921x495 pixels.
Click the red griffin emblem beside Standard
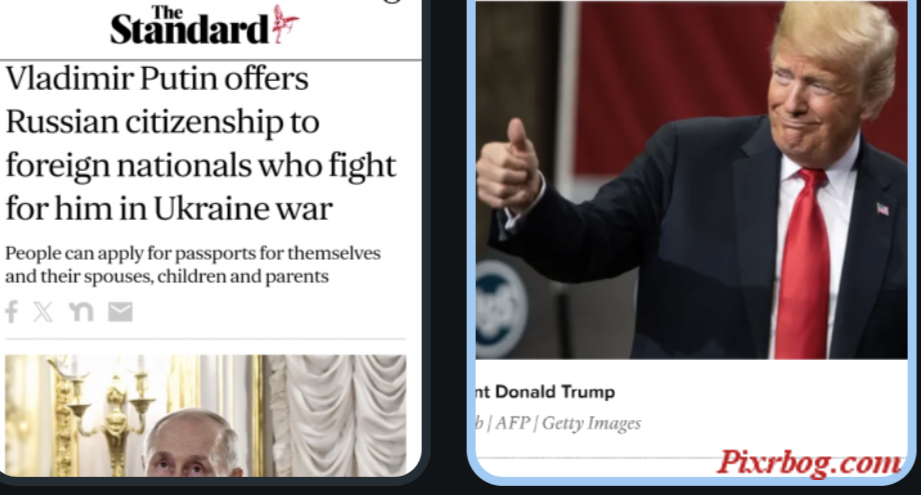285,24
